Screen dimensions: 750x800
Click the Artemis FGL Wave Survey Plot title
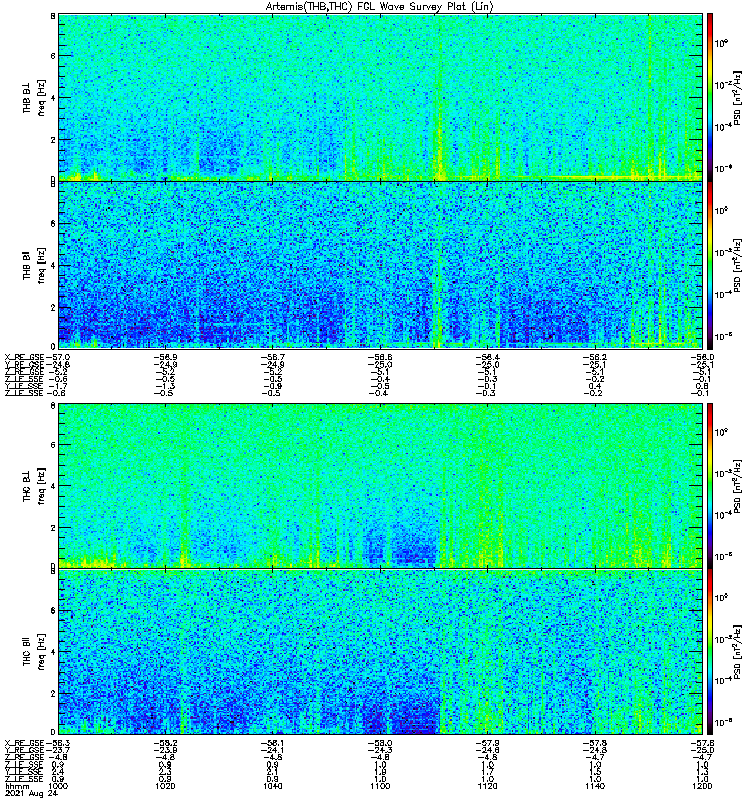click(380, 7)
